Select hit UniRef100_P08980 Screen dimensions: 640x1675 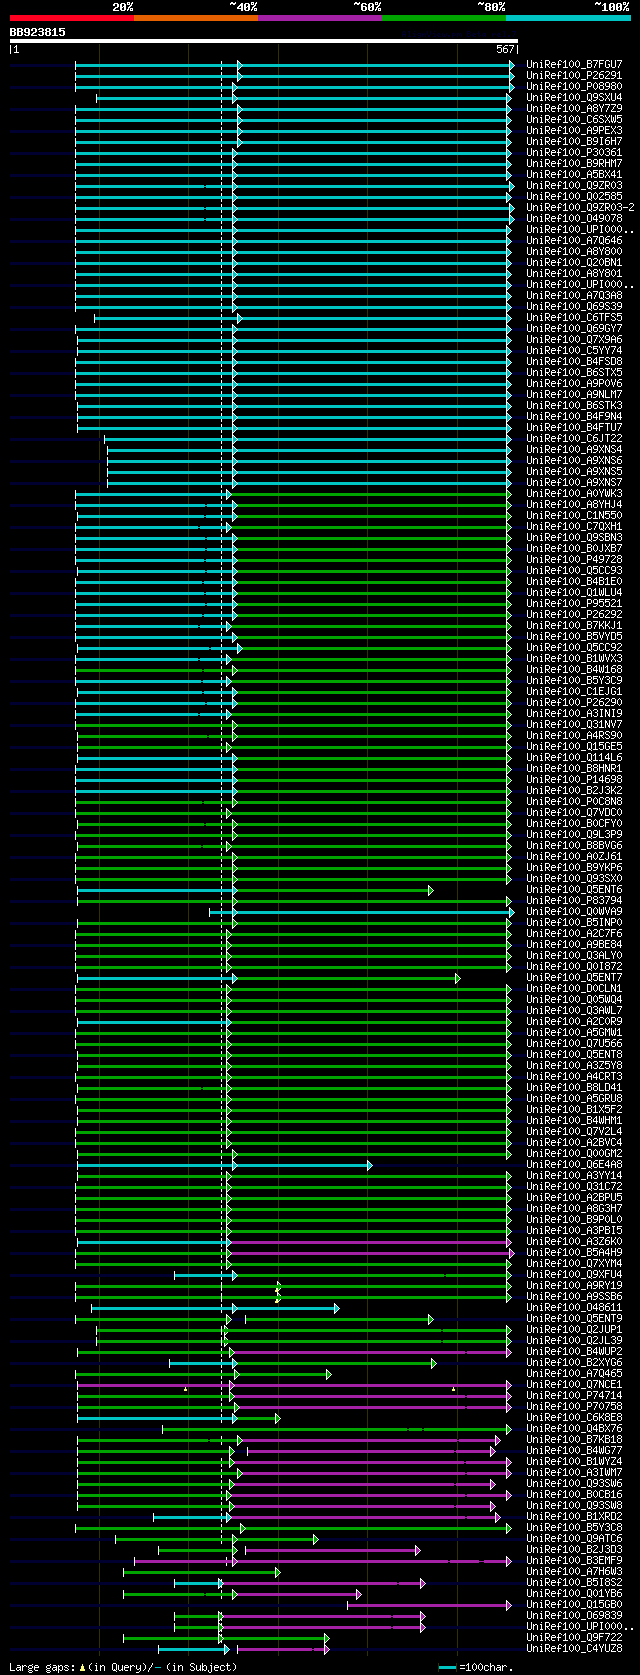[574, 86]
